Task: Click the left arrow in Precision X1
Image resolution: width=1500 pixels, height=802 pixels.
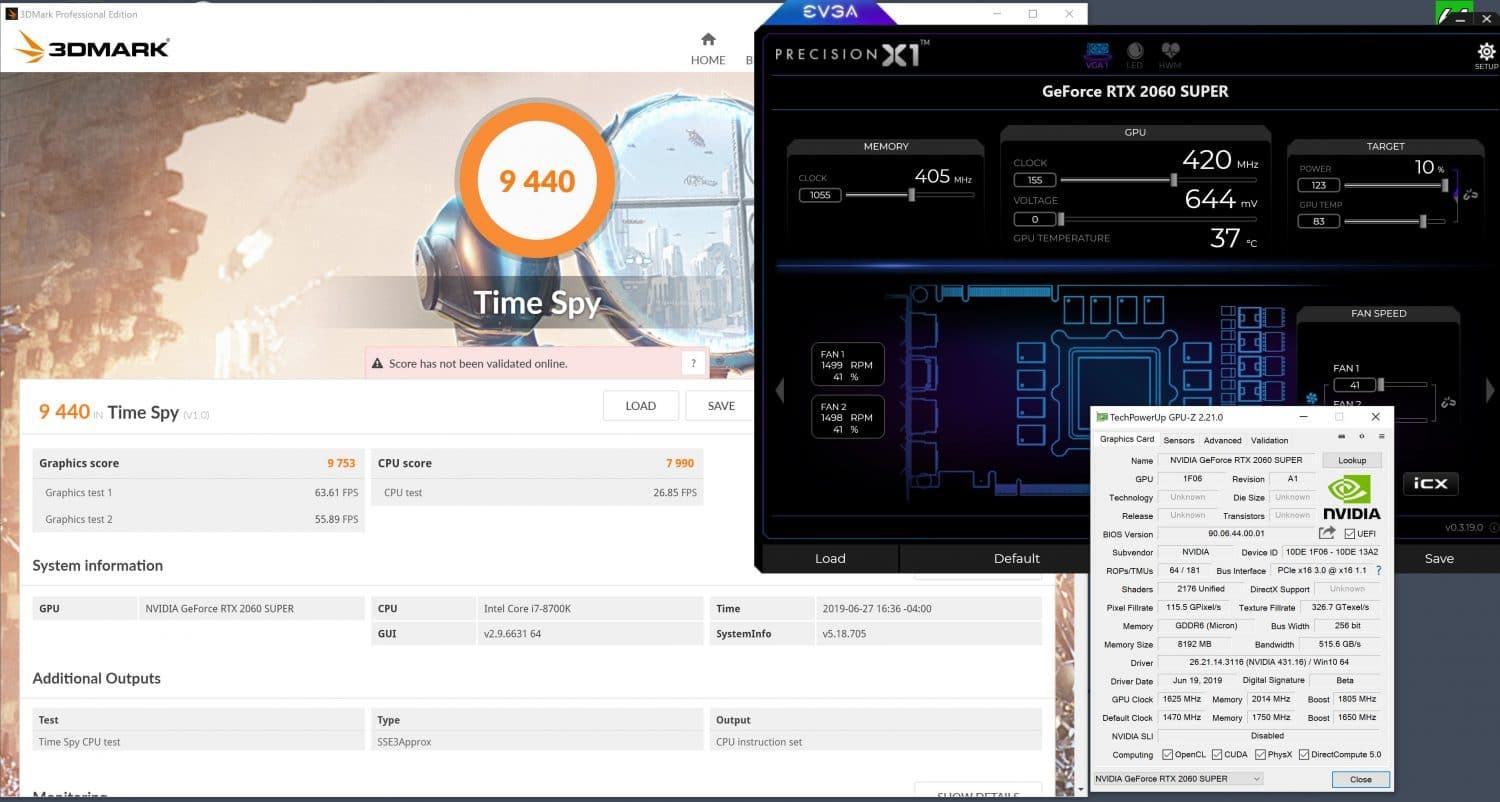Action: pyautogui.click(x=780, y=390)
